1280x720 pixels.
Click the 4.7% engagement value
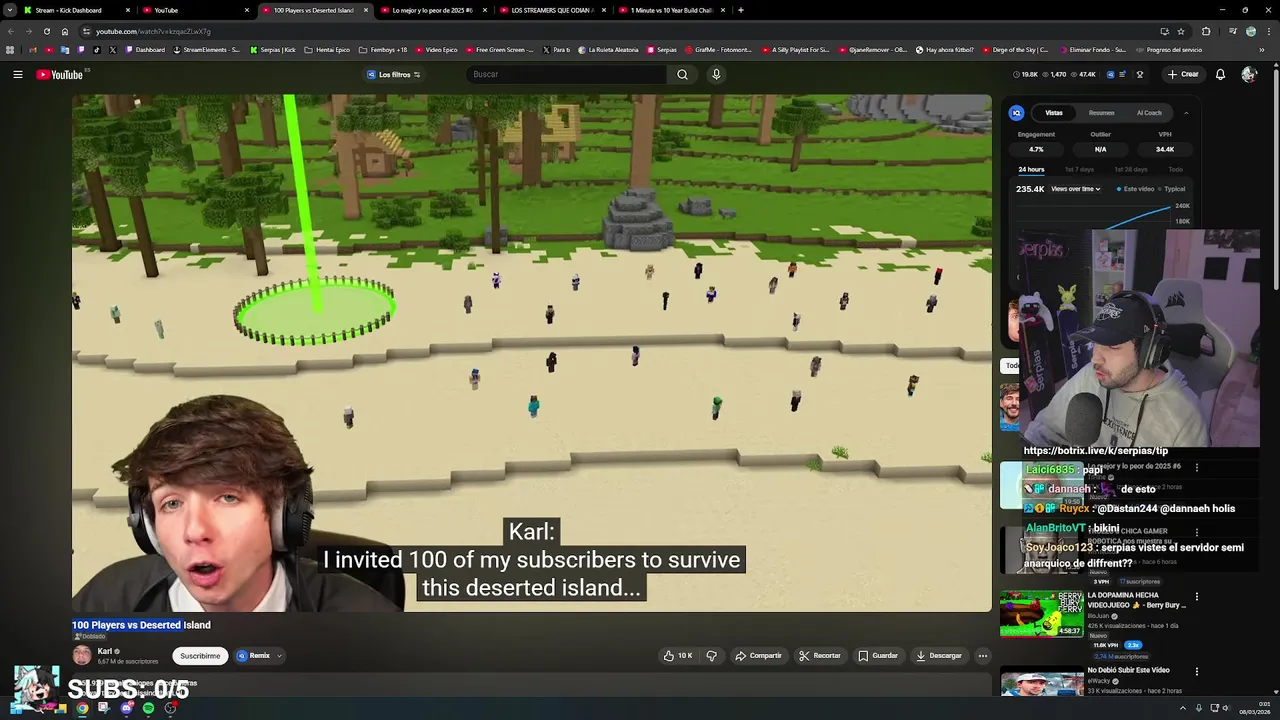click(1036, 149)
